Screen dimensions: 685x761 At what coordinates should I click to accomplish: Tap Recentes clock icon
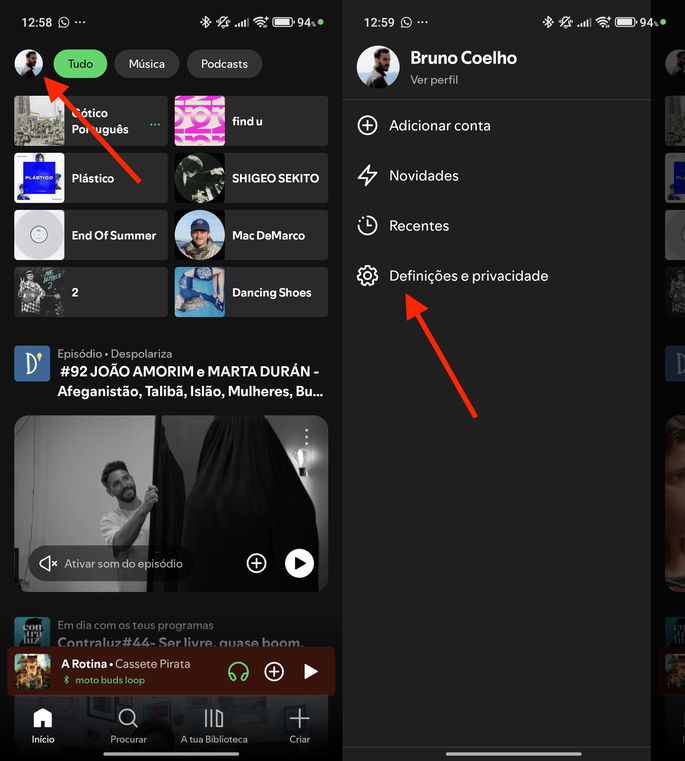368,226
